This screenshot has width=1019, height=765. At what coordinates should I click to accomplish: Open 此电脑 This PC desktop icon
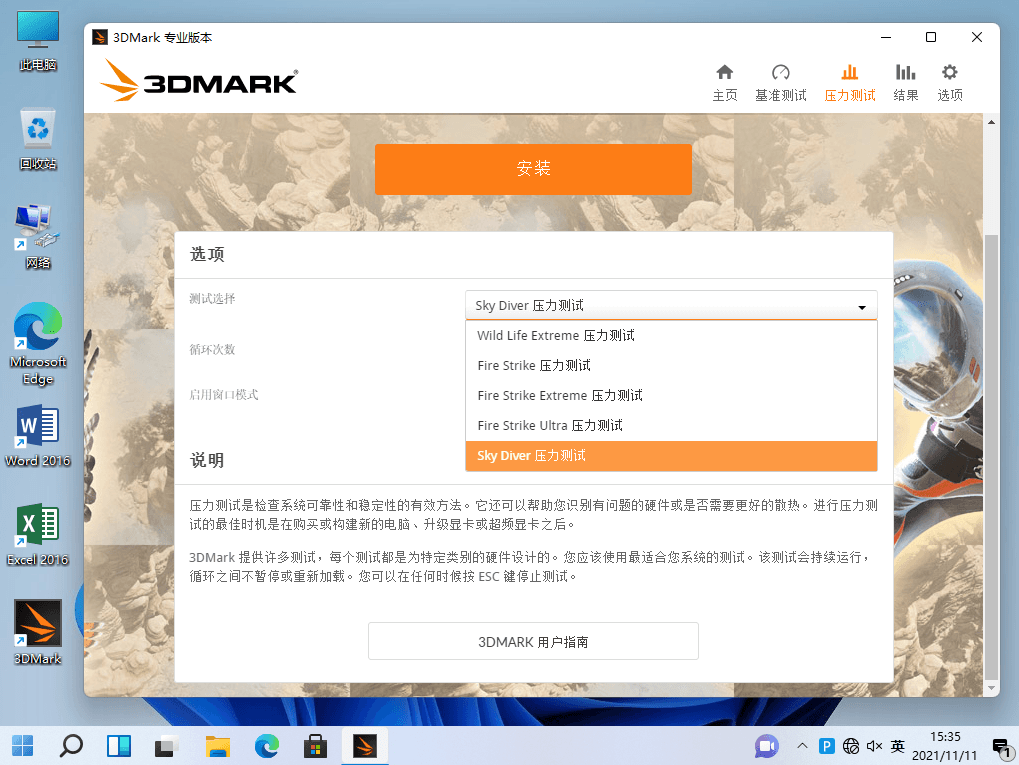coord(38,42)
